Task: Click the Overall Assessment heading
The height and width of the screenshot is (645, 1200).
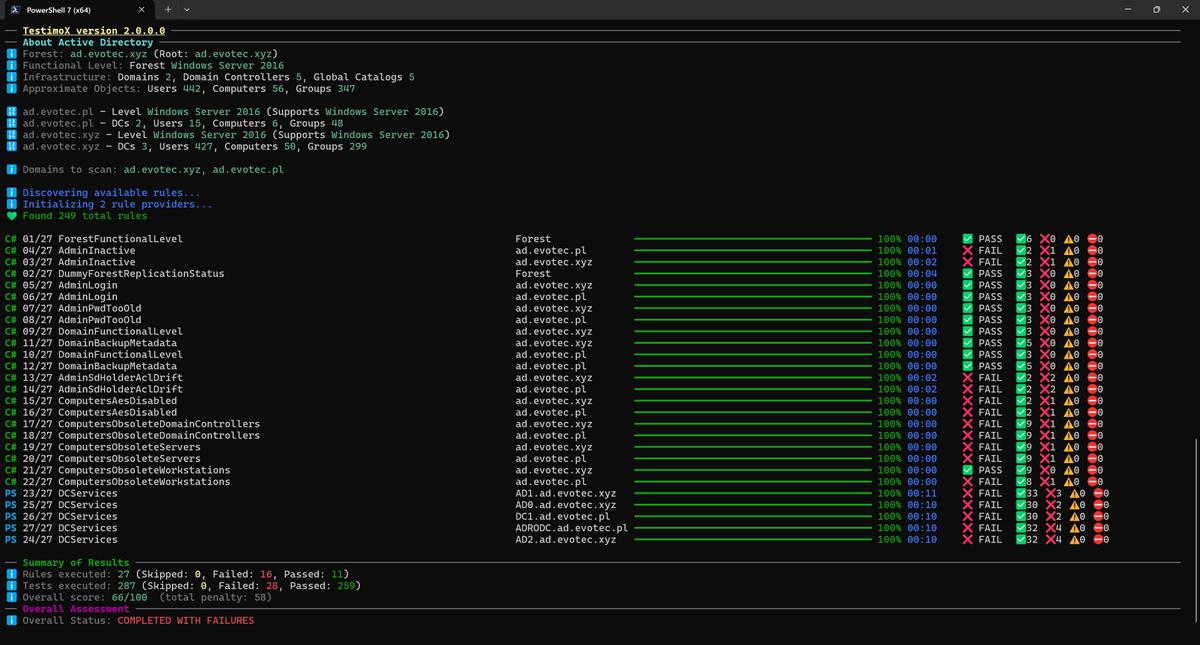Action: pos(76,609)
